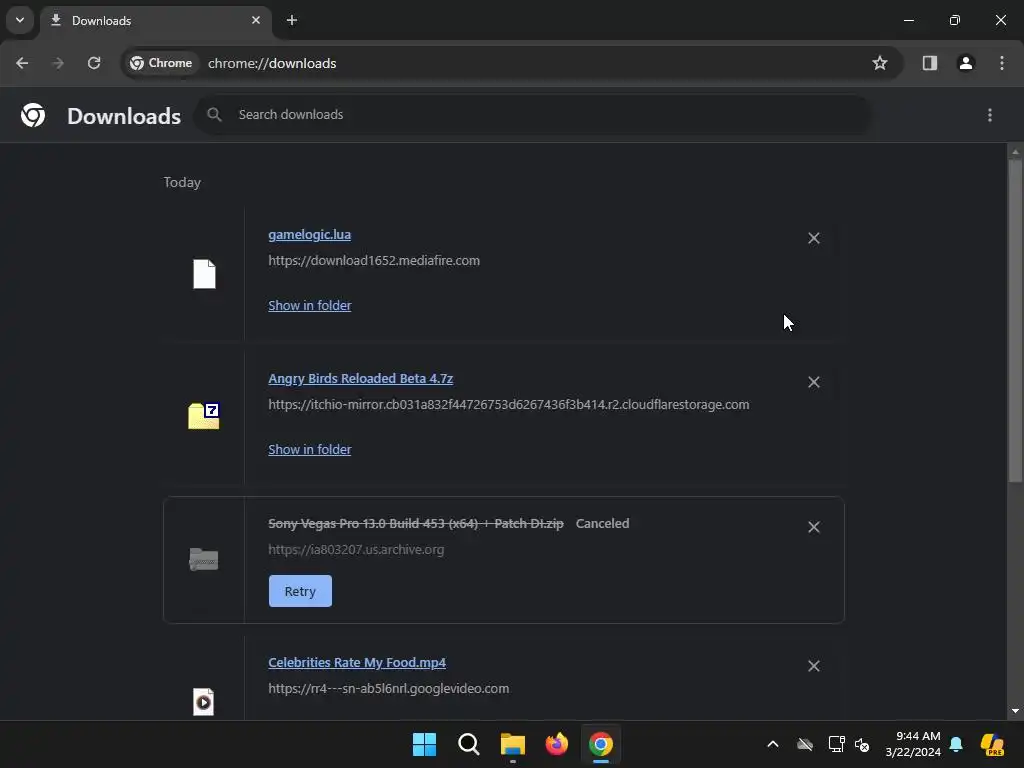Open the notification bell icon

tap(957, 744)
